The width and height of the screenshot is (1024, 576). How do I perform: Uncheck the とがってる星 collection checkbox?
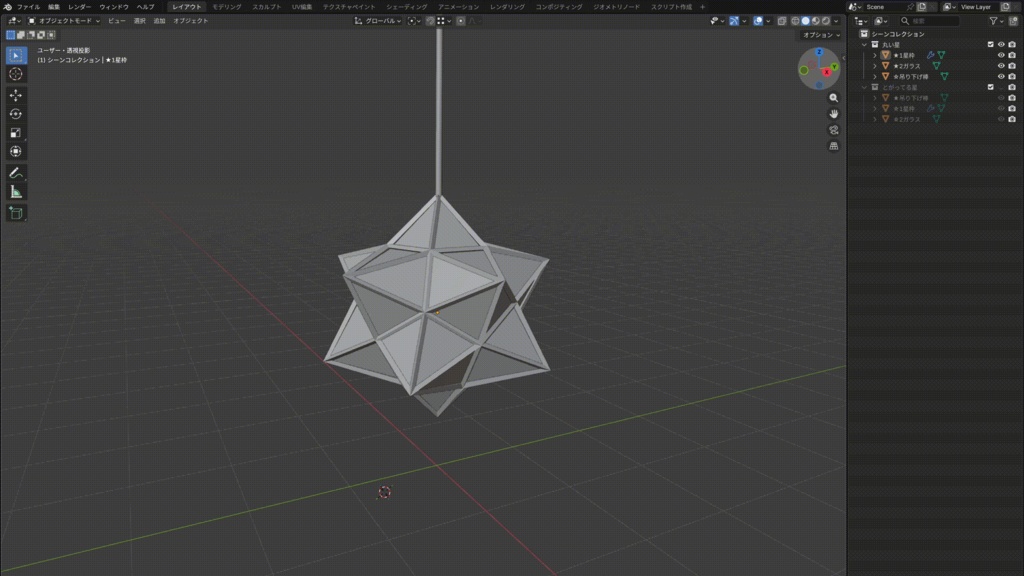991,87
